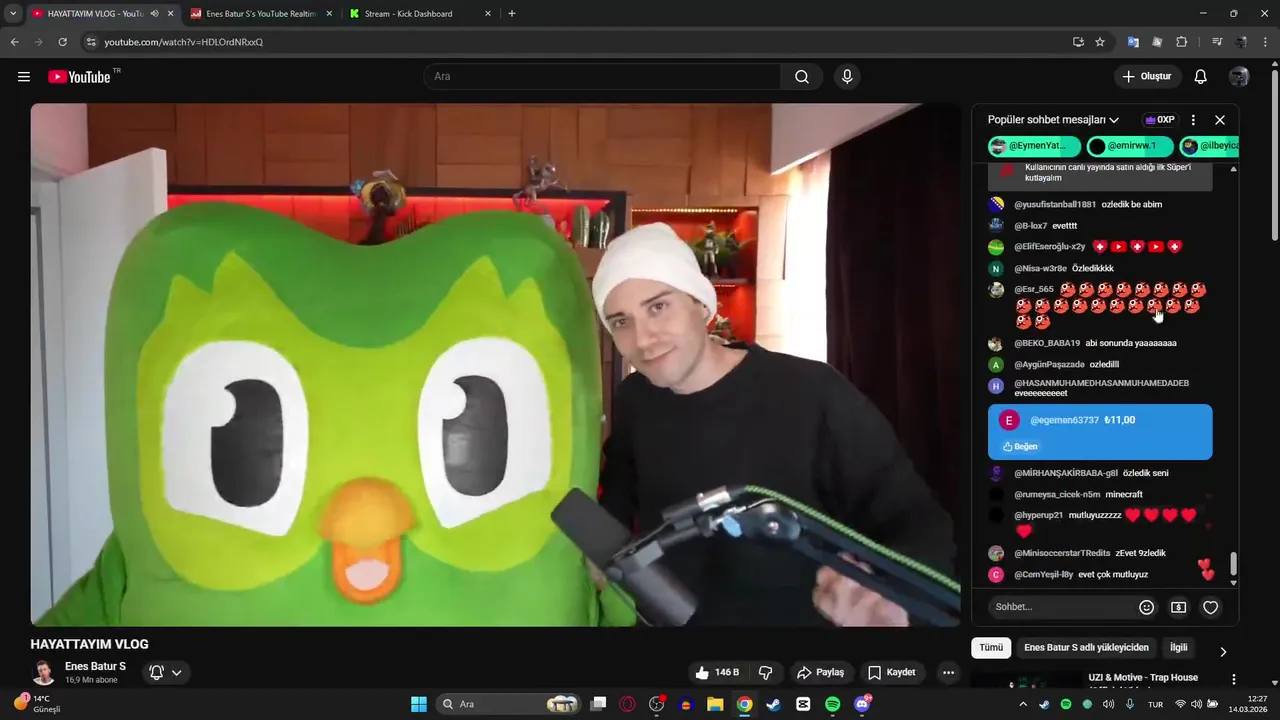Bookmark this page with the star
Screen dimensions: 1280x720
tap(1100, 42)
